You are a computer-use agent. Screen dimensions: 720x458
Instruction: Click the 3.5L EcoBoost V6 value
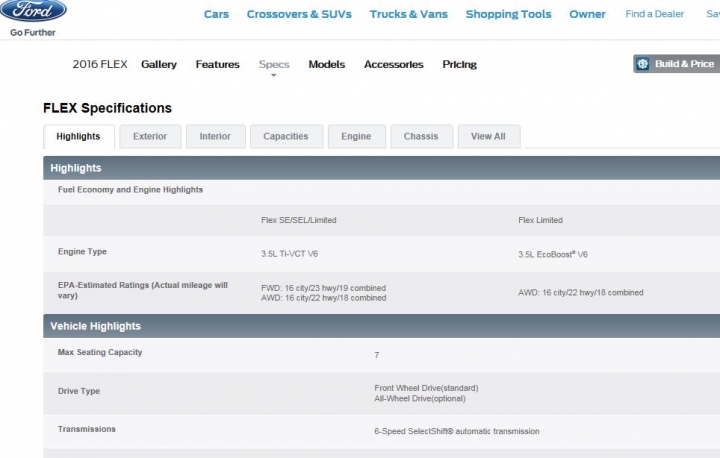click(553, 254)
